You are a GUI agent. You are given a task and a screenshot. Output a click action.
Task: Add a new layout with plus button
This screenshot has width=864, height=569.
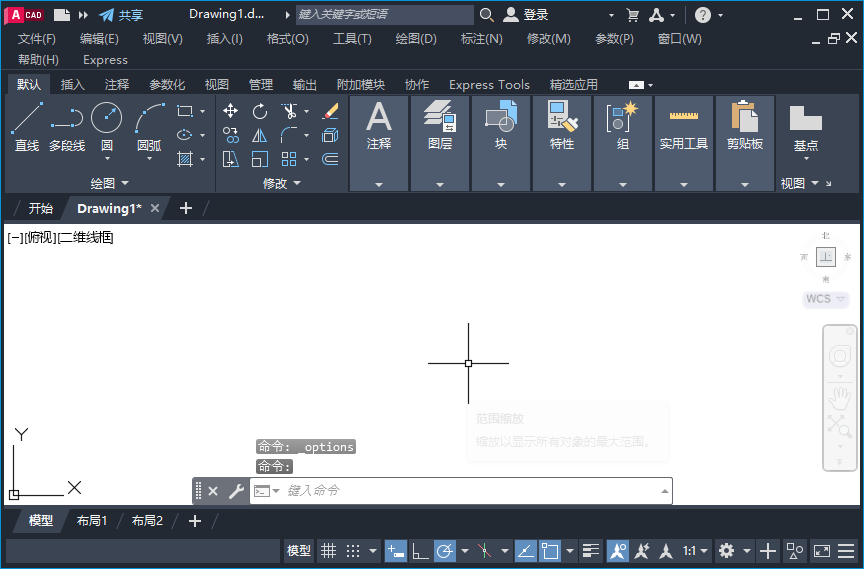195,521
